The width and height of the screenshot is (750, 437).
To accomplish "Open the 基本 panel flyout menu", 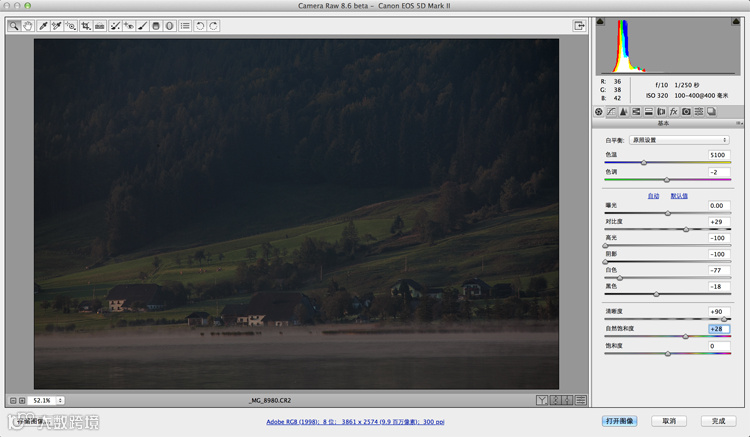I will point(739,123).
